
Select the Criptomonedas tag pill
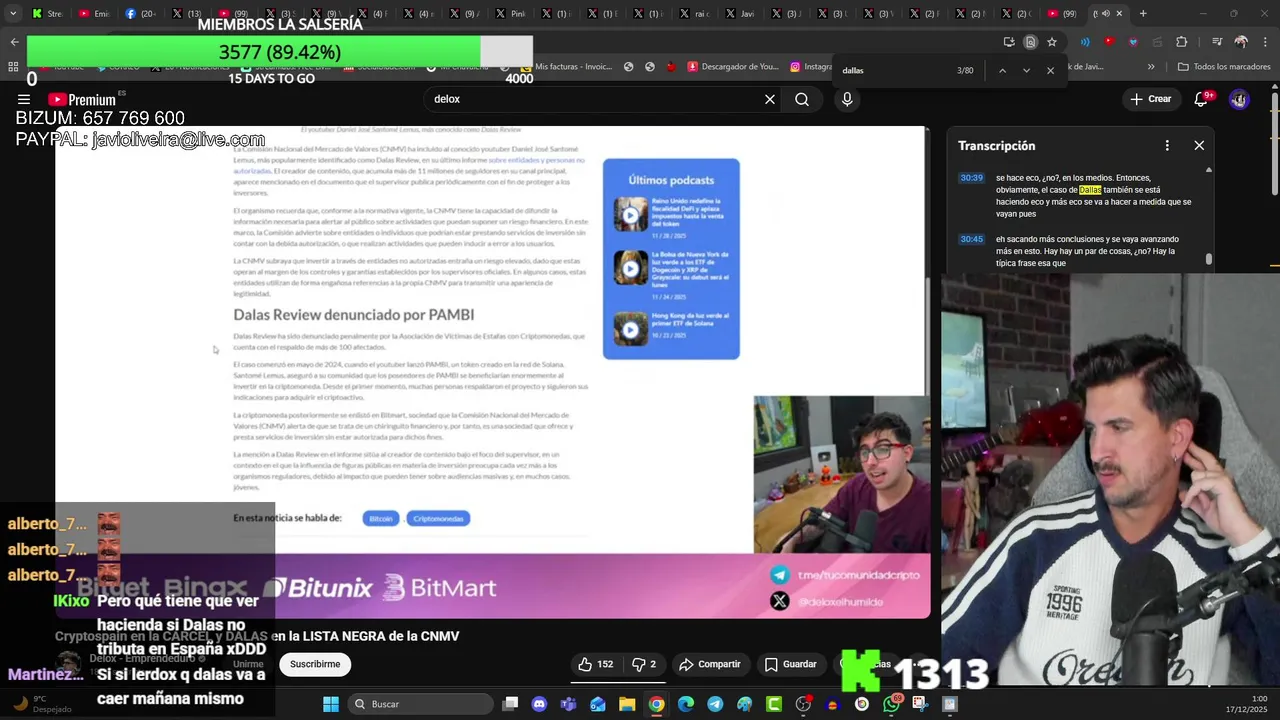pos(438,518)
